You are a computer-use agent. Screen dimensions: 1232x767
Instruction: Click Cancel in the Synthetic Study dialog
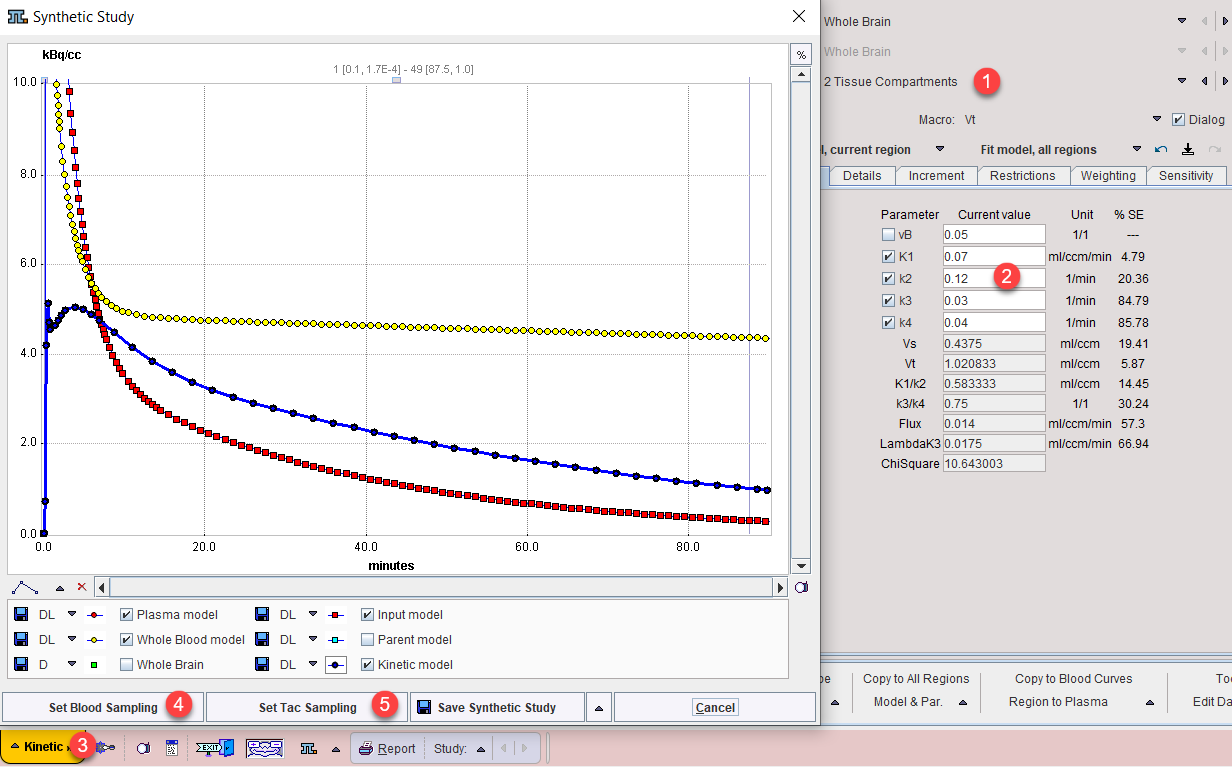coord(715,708)
